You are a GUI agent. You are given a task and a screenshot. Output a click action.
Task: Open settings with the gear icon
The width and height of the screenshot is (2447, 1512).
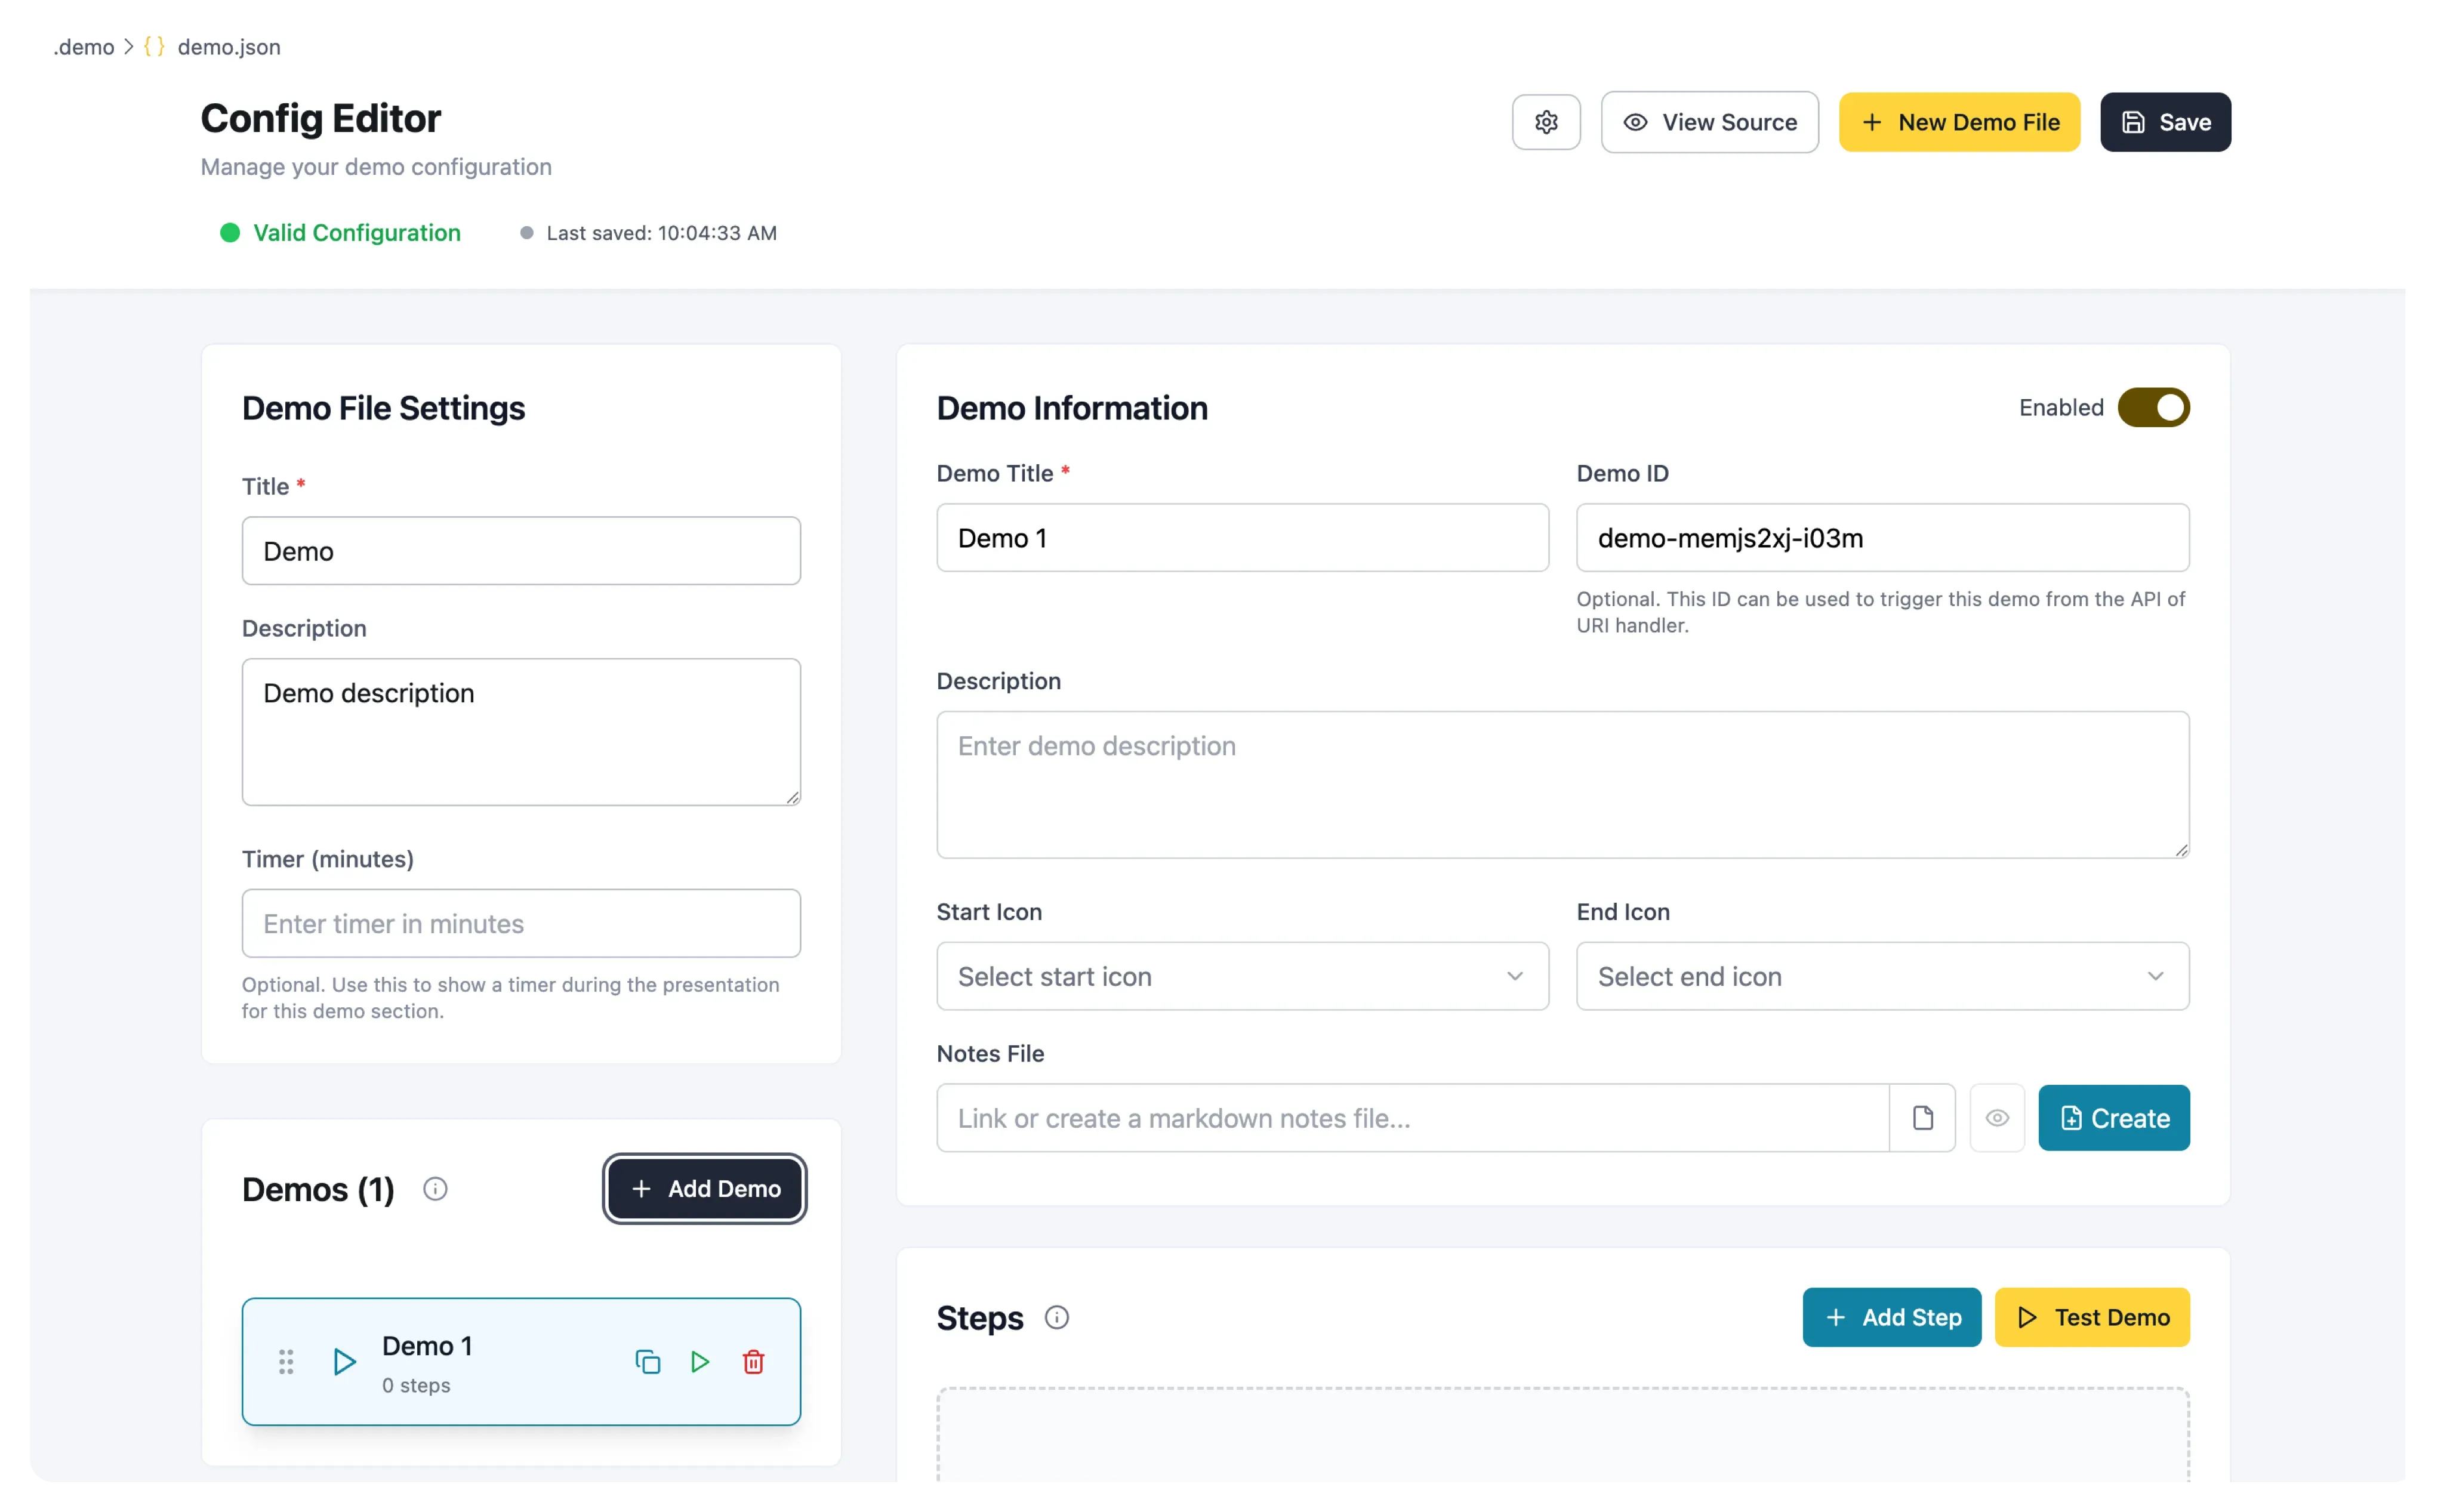point(1546,122)
